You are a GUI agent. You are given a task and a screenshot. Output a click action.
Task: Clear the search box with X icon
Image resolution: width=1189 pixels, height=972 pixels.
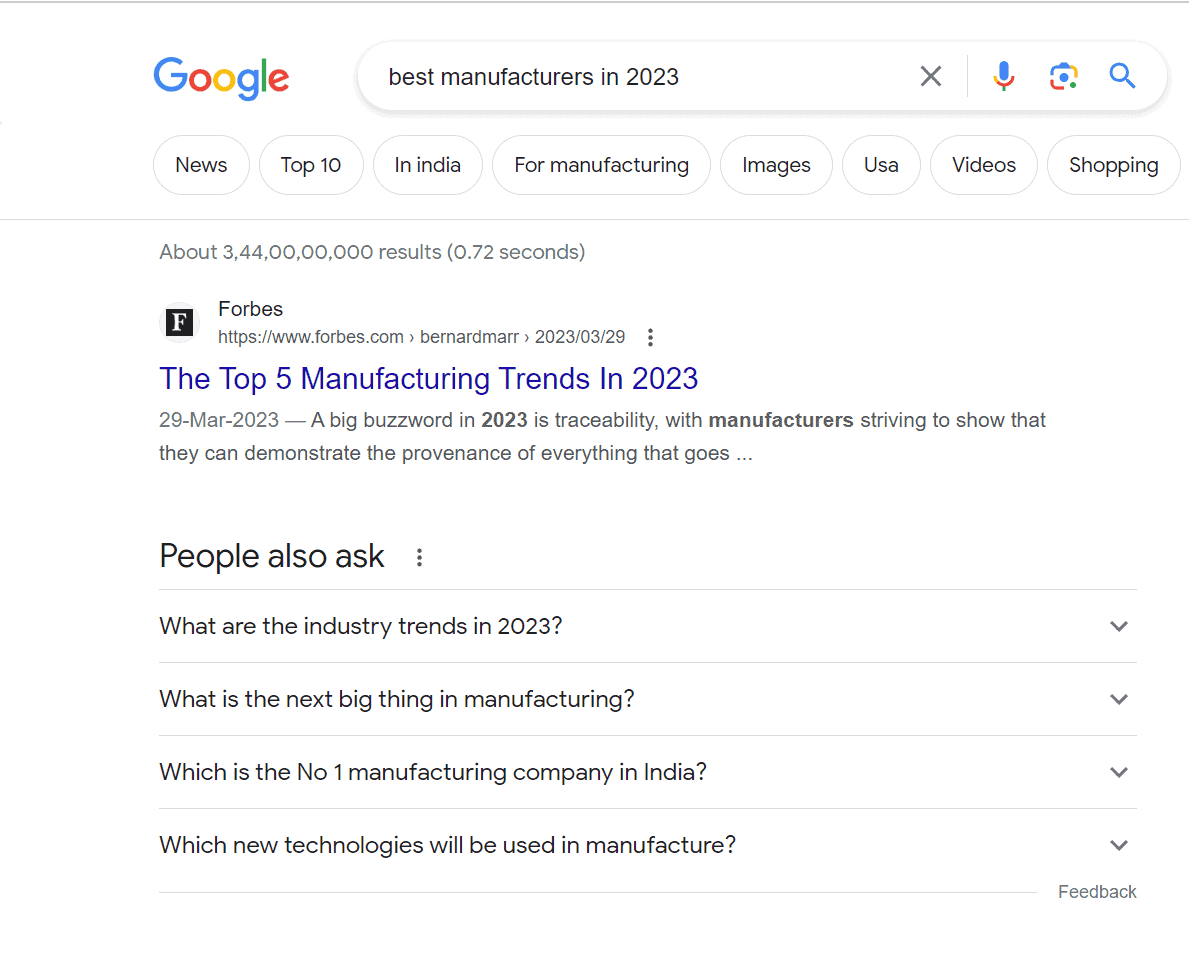coord(930,76)
